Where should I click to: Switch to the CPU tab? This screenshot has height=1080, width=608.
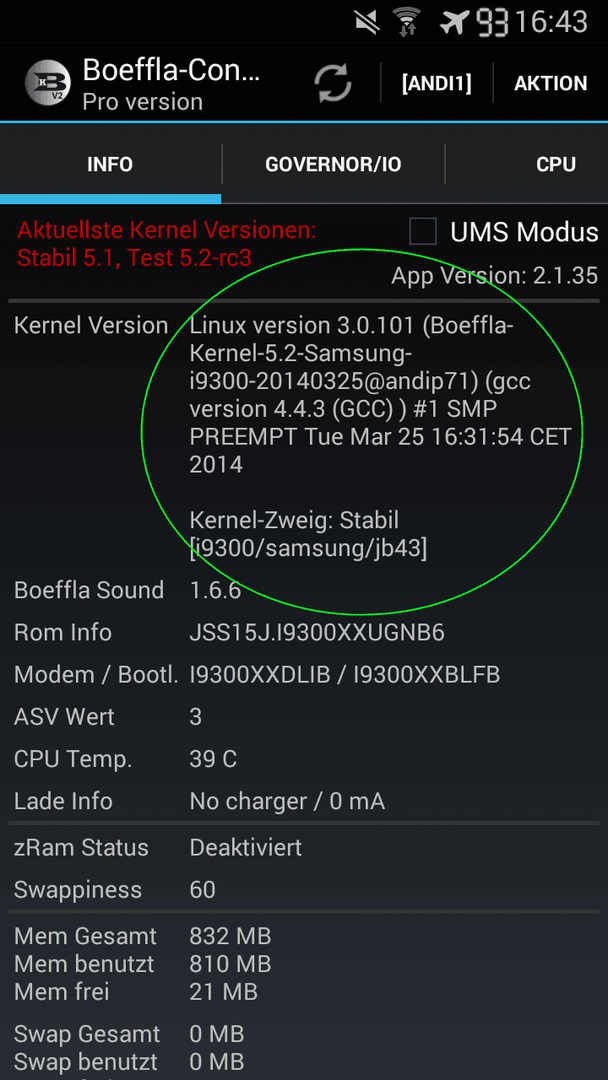pos(556,165)
